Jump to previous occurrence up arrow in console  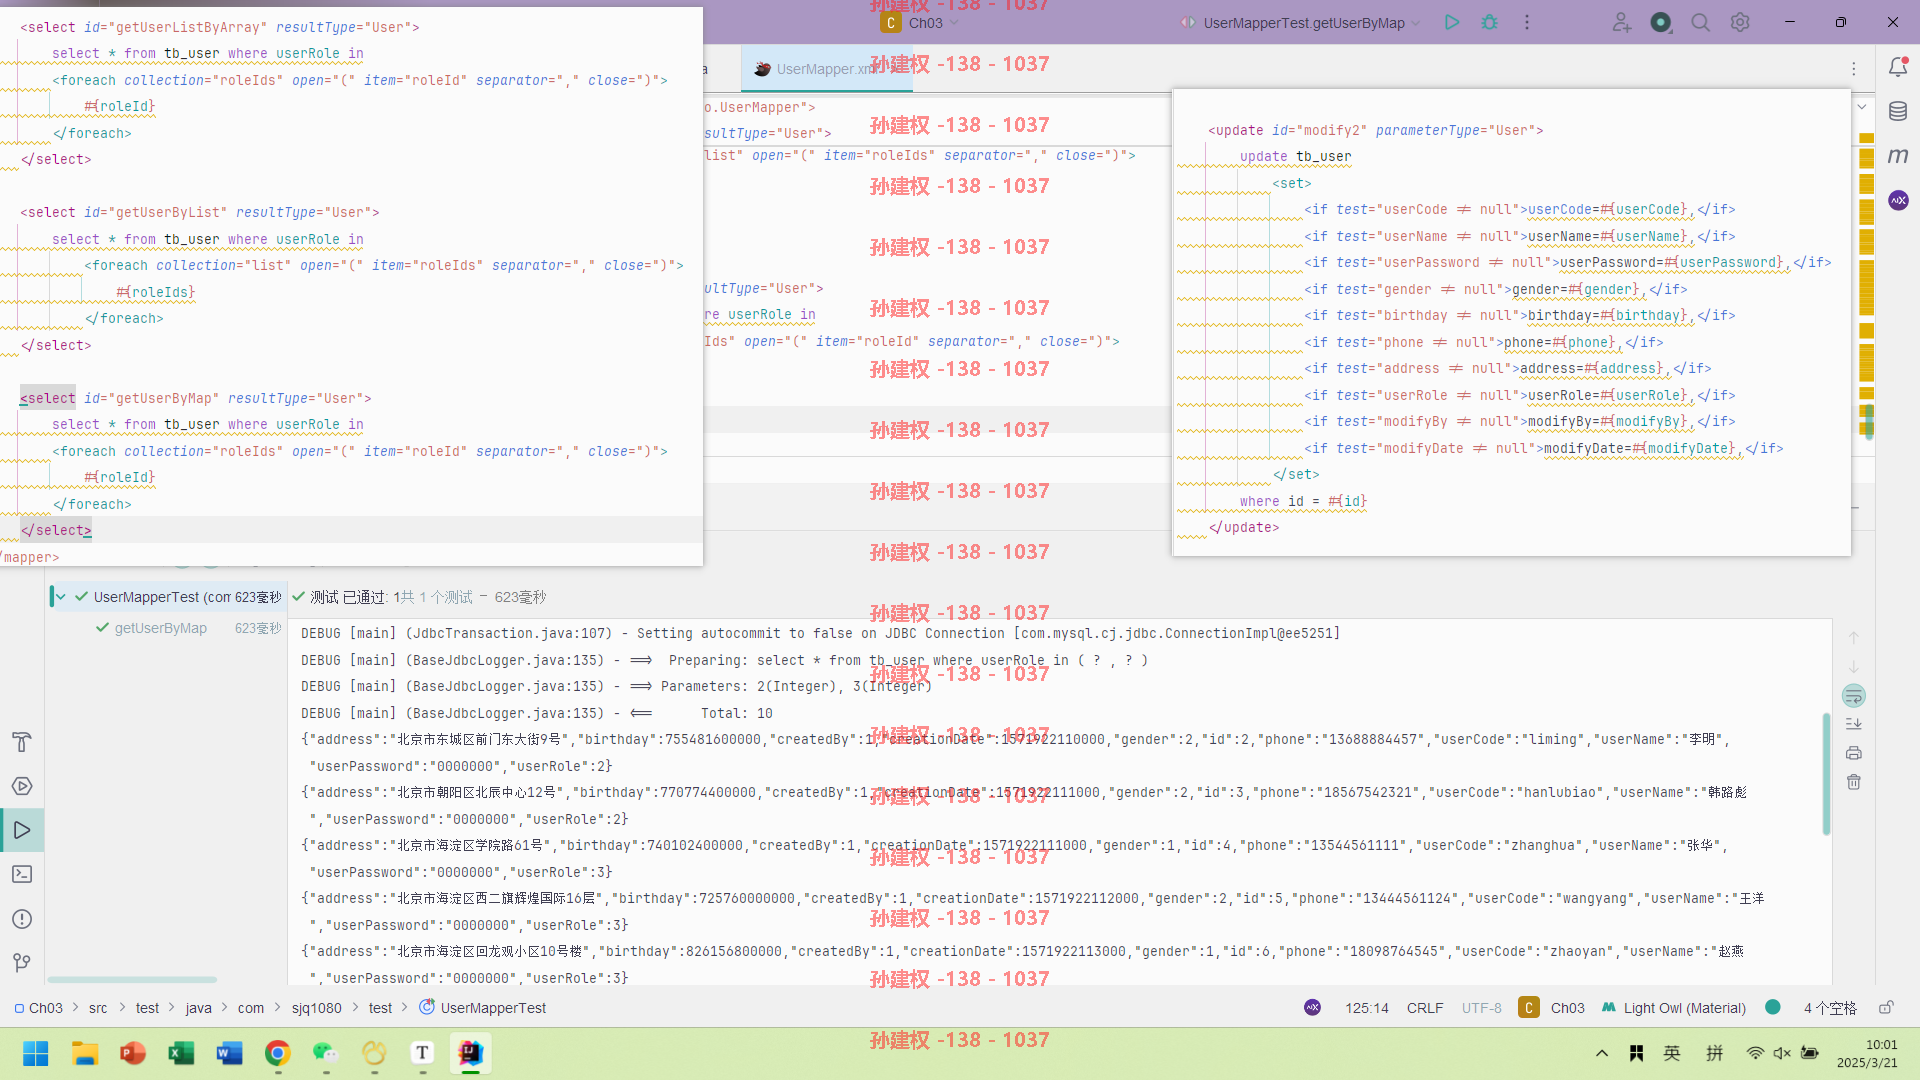click(1853, 638)
